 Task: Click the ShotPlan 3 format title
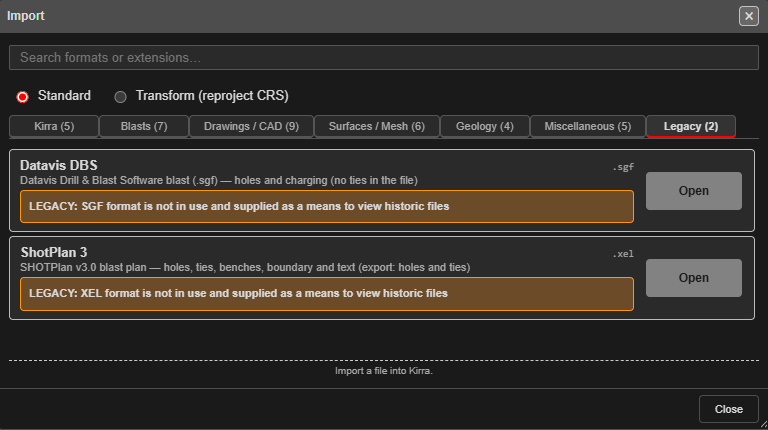tap(54, 252)
